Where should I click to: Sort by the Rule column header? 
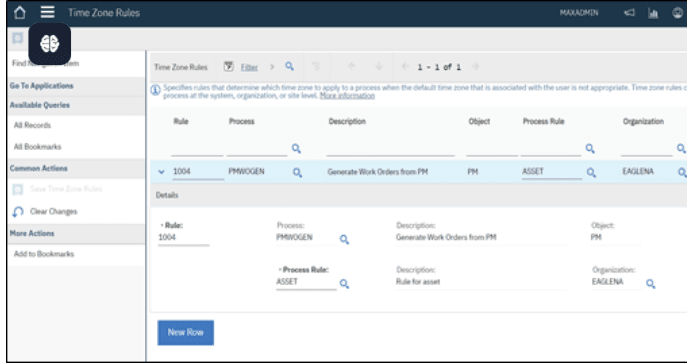click(x=181, y=122)
